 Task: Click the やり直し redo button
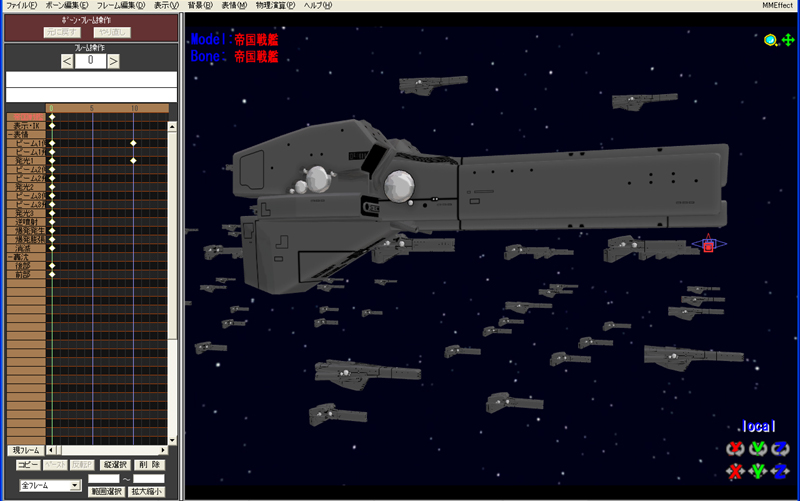pos(112,32)
